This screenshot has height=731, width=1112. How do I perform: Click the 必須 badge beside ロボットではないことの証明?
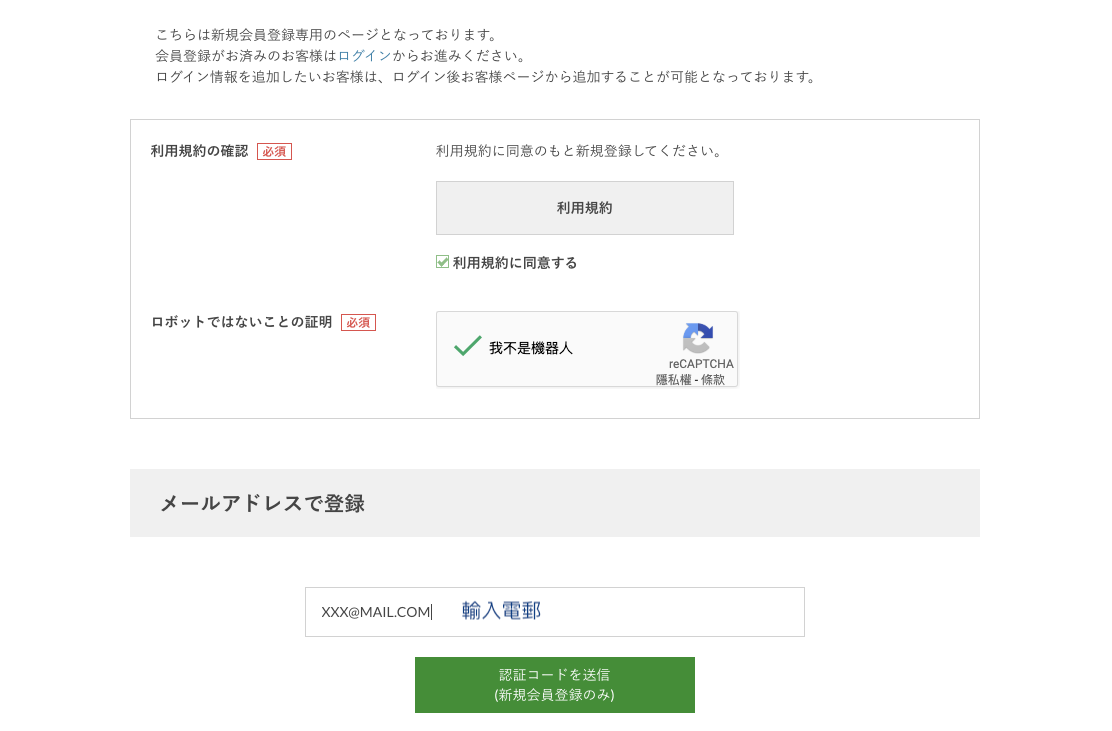click(x=358, y=323)
